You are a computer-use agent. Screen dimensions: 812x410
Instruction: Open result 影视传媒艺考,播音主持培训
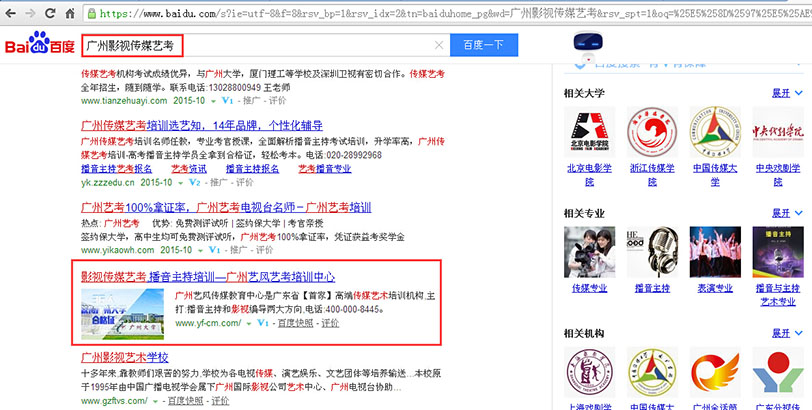208,276
